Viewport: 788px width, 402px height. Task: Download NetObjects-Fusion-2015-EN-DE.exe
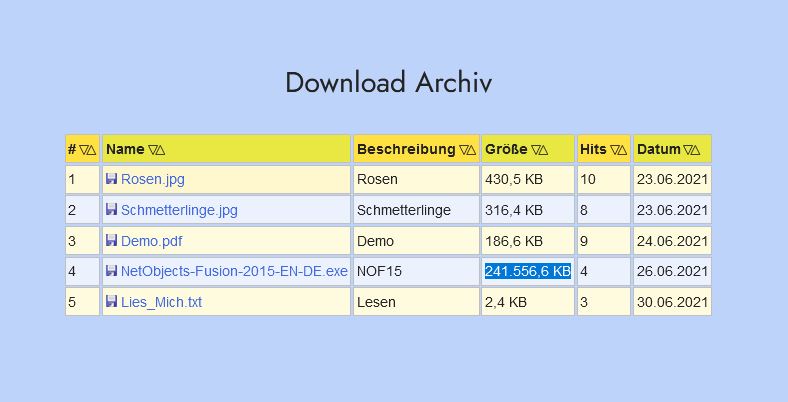tap(234, 272)
